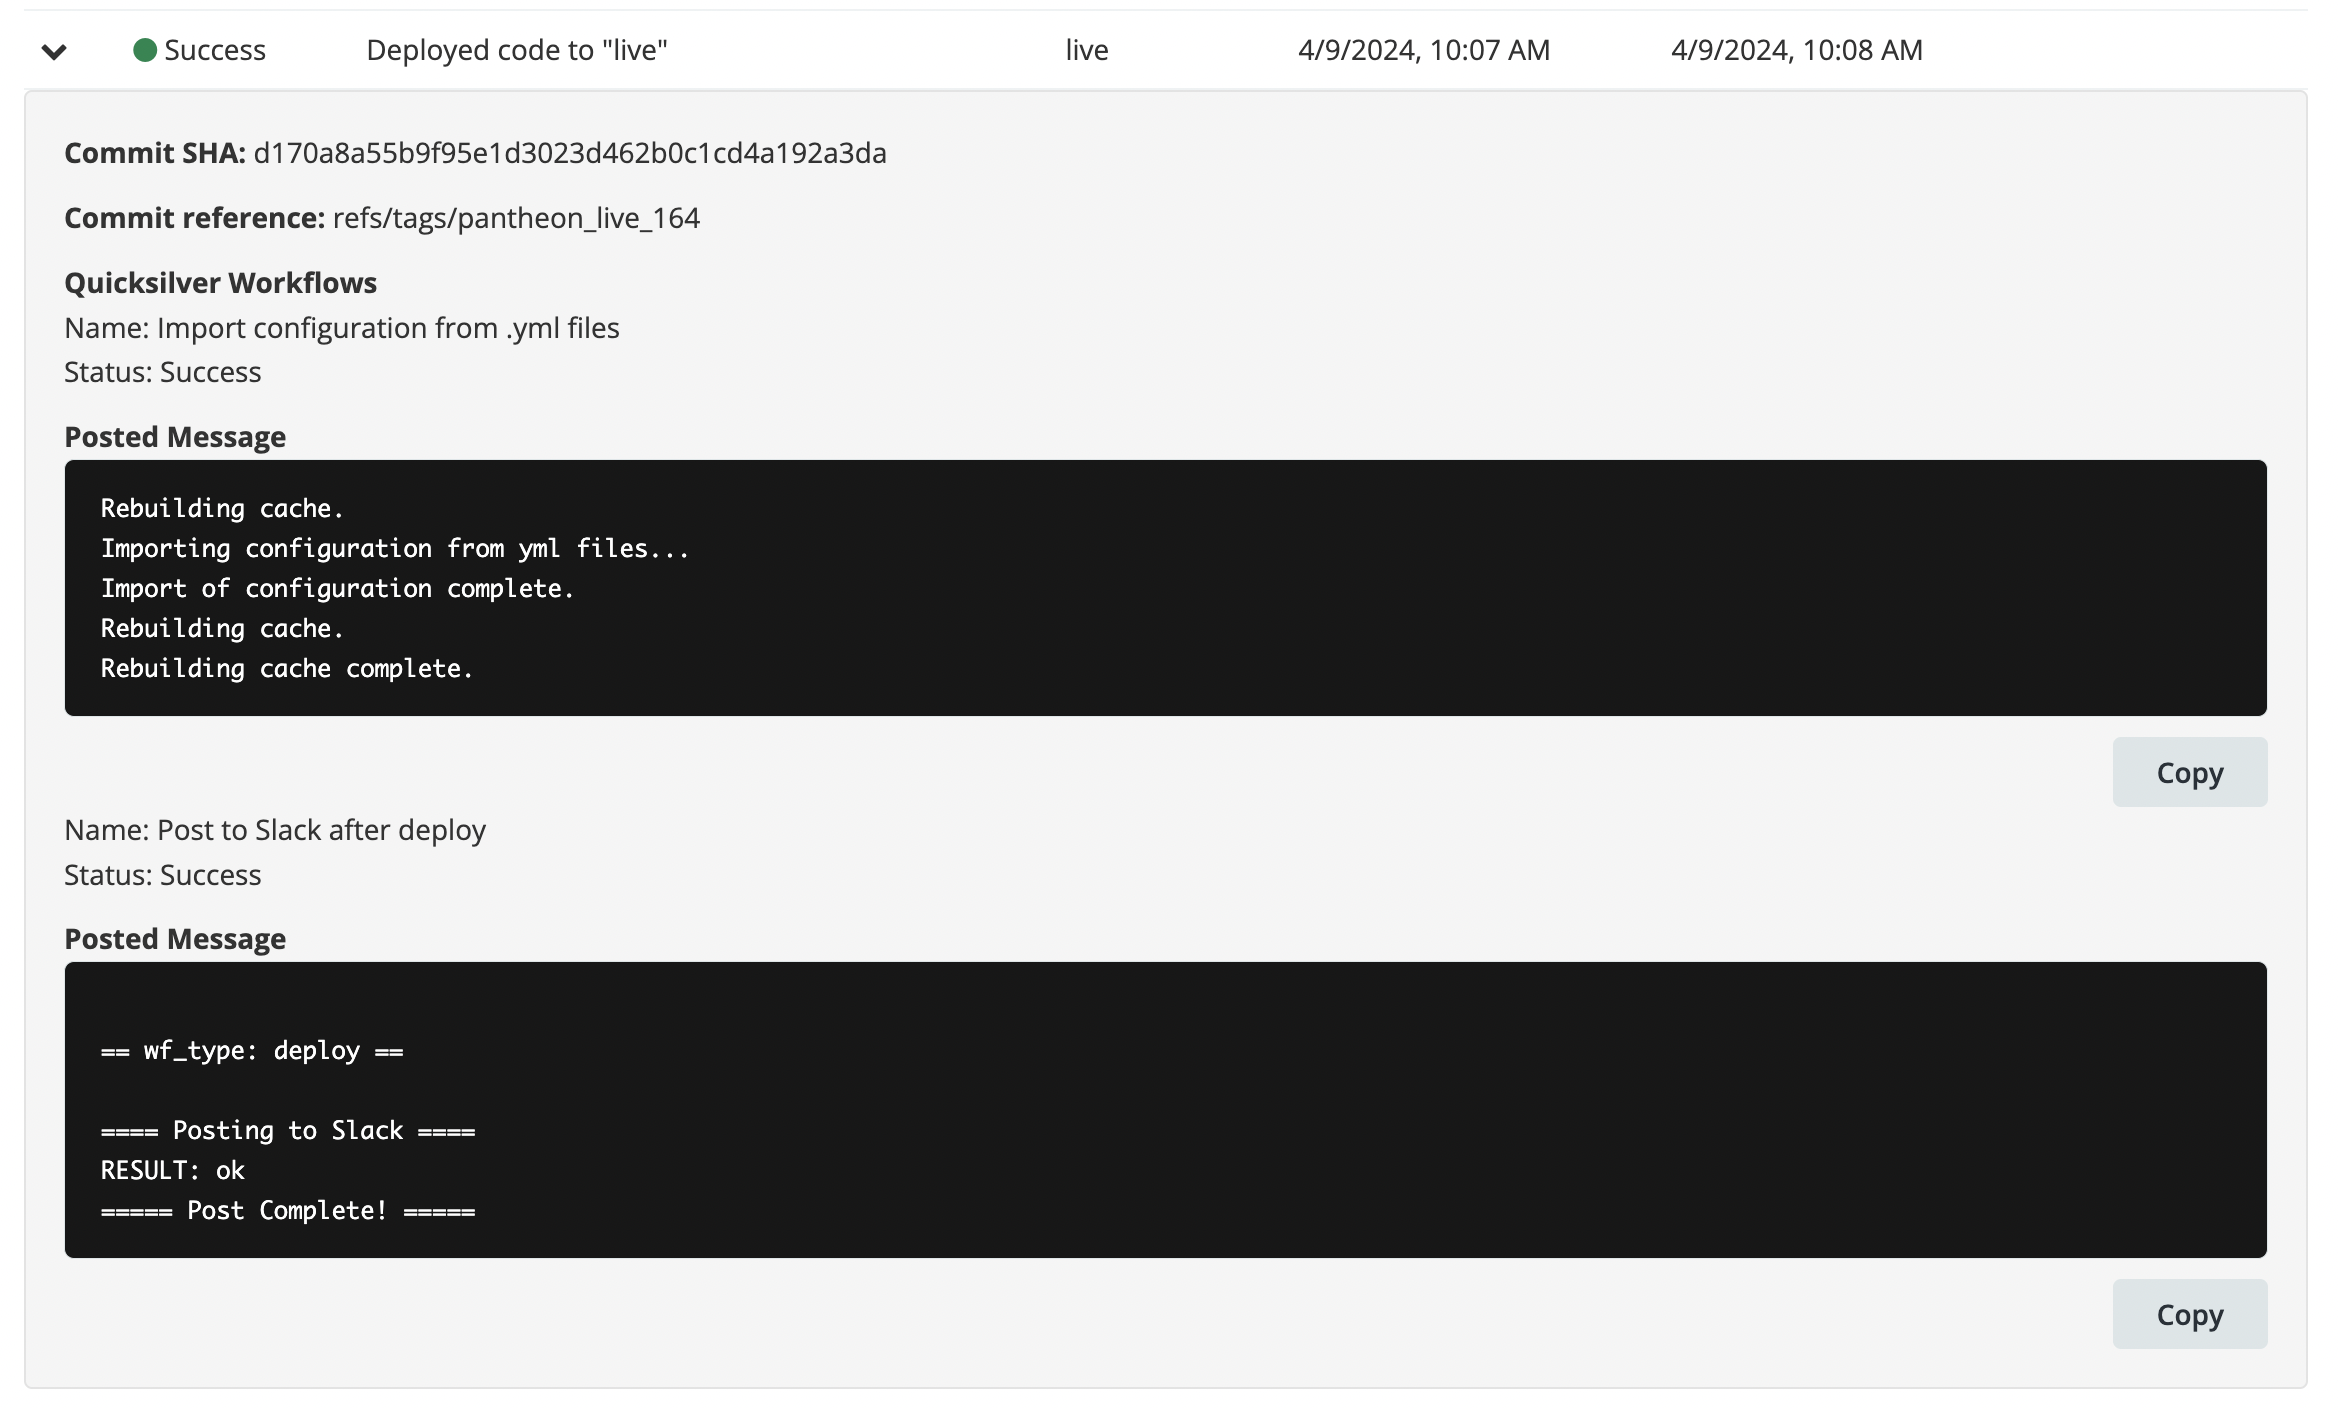Image resolution: width=2338 pixels, height=1408 pixels.
Task: Click Status: Success under Post to Slack
Action: click(x=162, y=875)
